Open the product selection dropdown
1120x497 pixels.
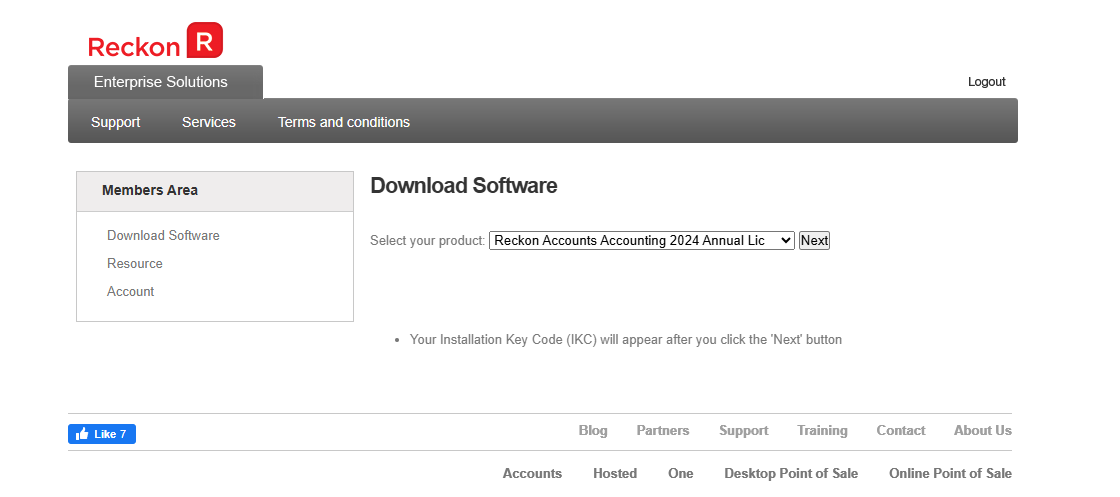641,241
